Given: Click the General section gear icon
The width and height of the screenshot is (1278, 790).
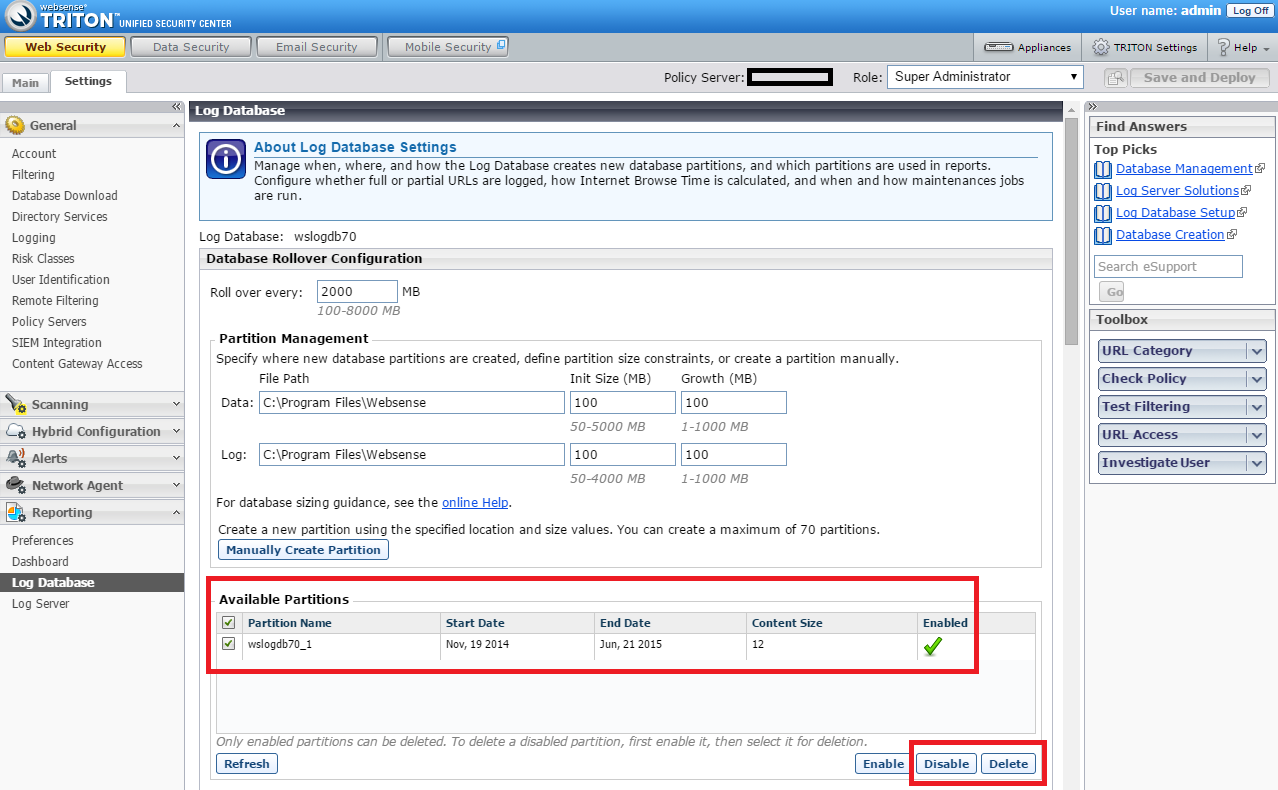Looking at the screenshot, I should [x=15, y=126].
